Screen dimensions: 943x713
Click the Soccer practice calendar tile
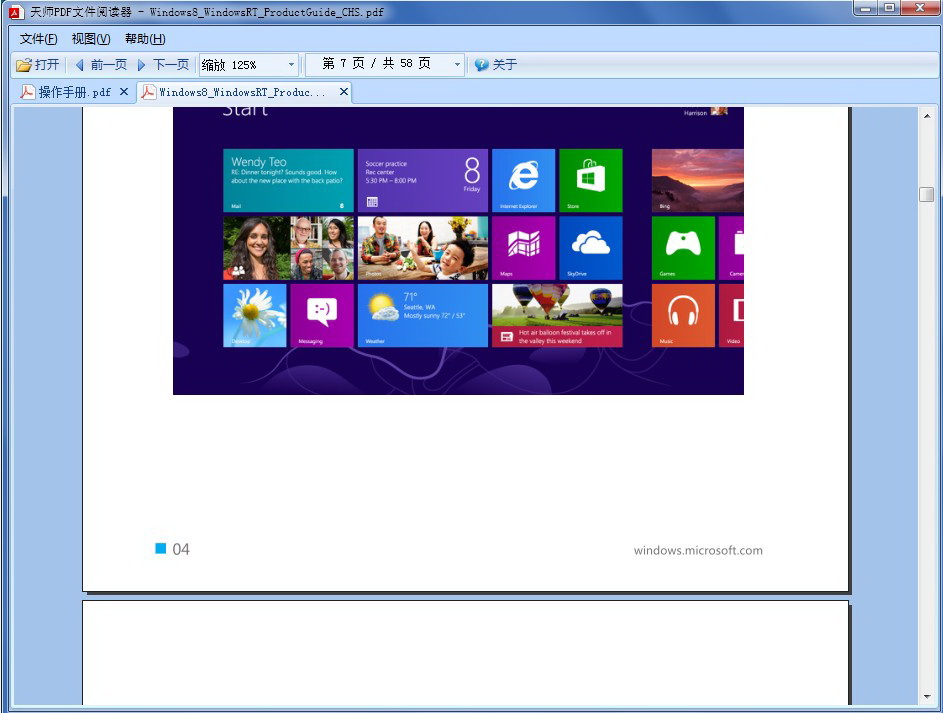423,180
